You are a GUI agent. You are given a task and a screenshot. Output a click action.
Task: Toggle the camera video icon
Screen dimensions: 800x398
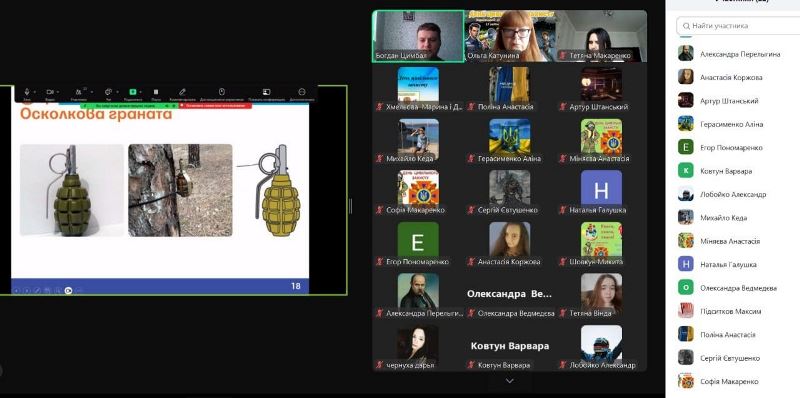pos(50,92)
